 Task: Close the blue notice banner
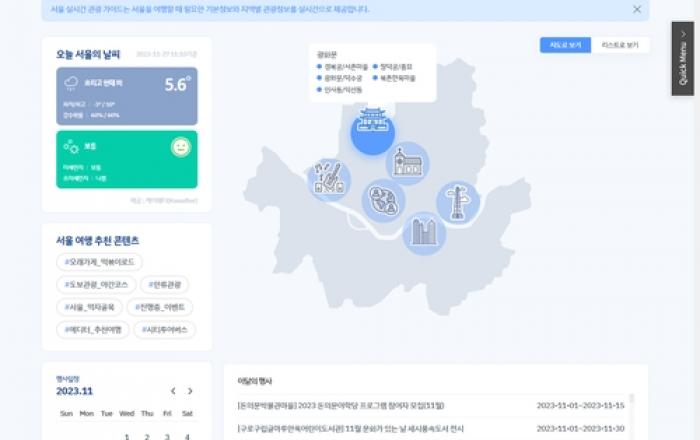637,9
